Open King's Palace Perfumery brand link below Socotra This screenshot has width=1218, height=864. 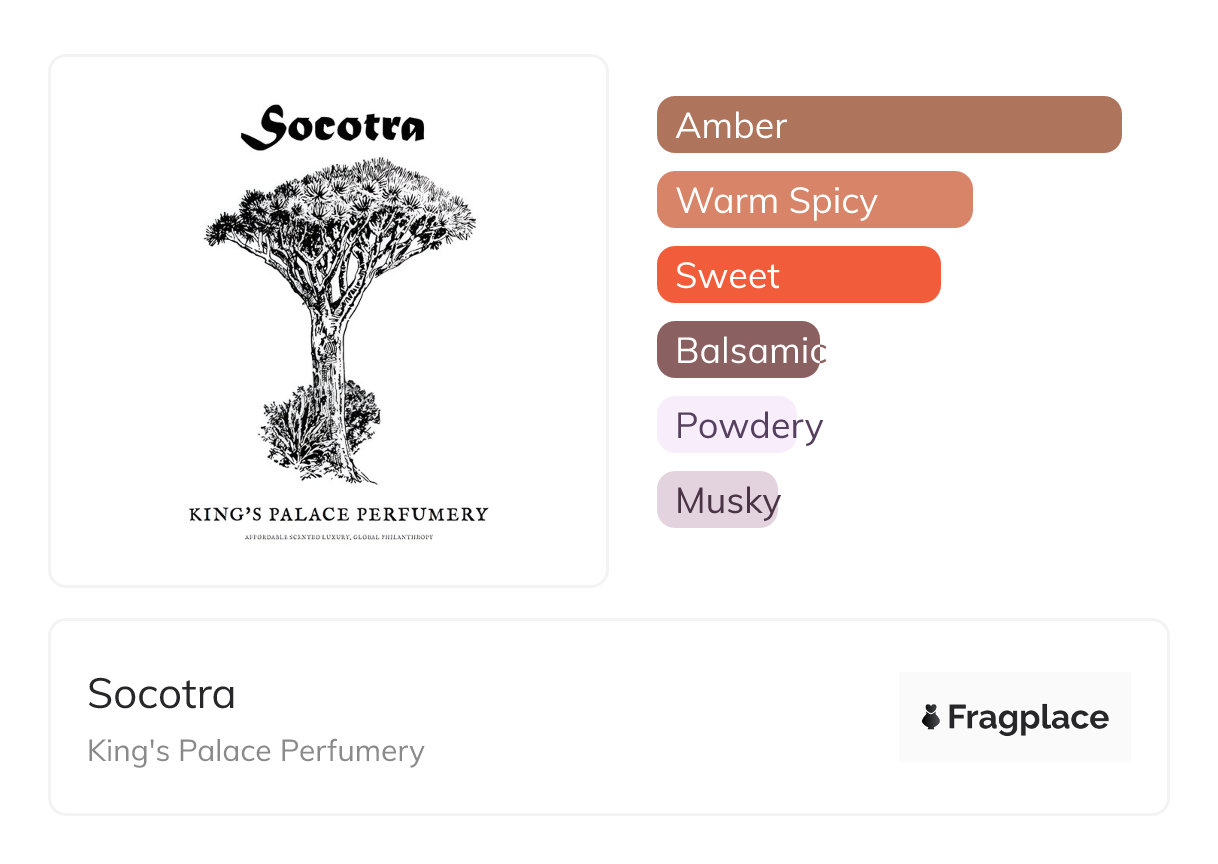click(x=256, y=751)
